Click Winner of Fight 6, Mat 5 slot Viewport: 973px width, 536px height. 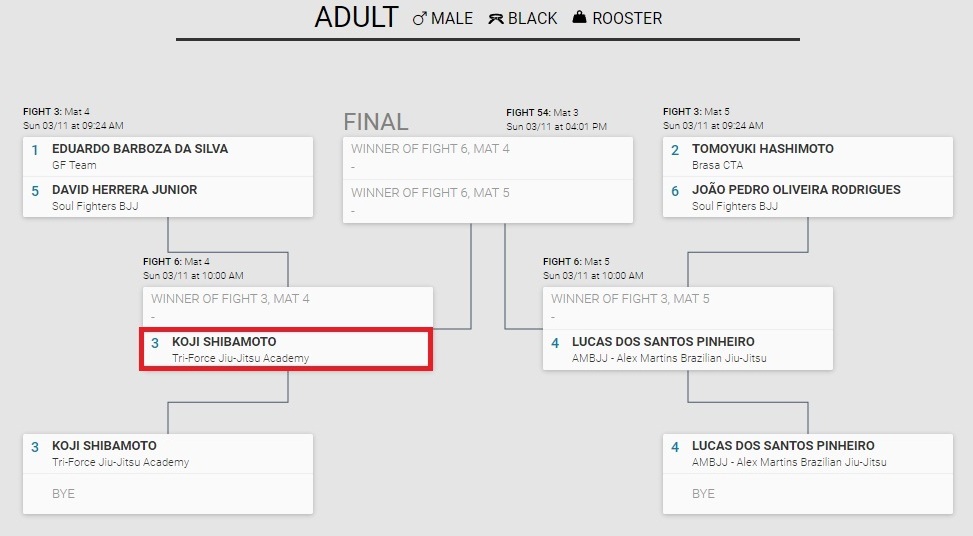[x=488, y=202]
